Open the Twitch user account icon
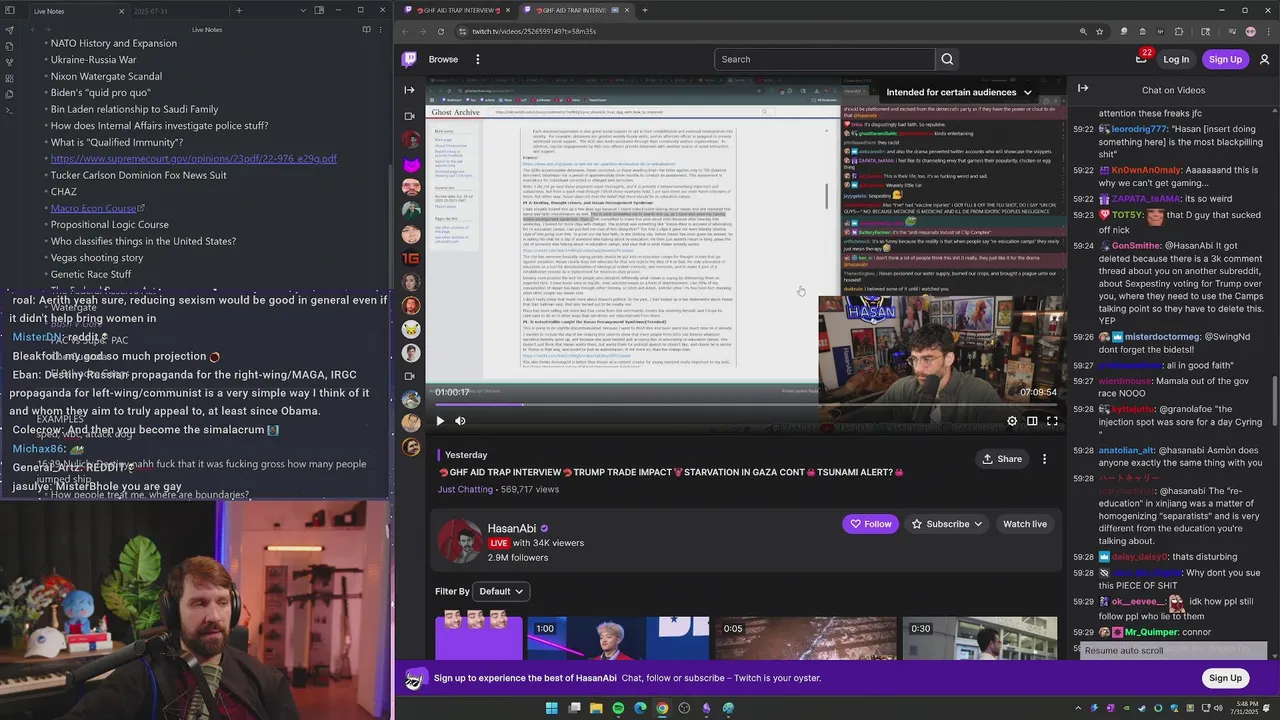 tap(1265, 59)
